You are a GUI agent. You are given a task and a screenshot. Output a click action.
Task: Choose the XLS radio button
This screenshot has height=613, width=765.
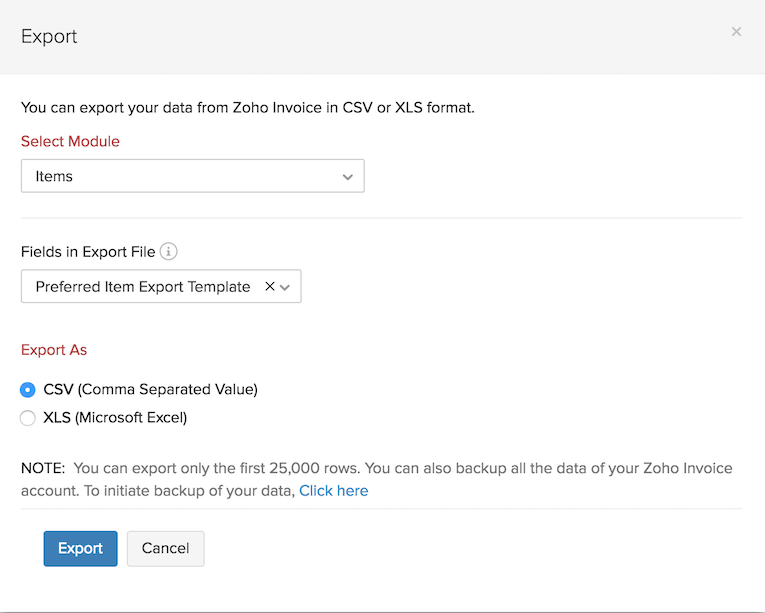28,418
